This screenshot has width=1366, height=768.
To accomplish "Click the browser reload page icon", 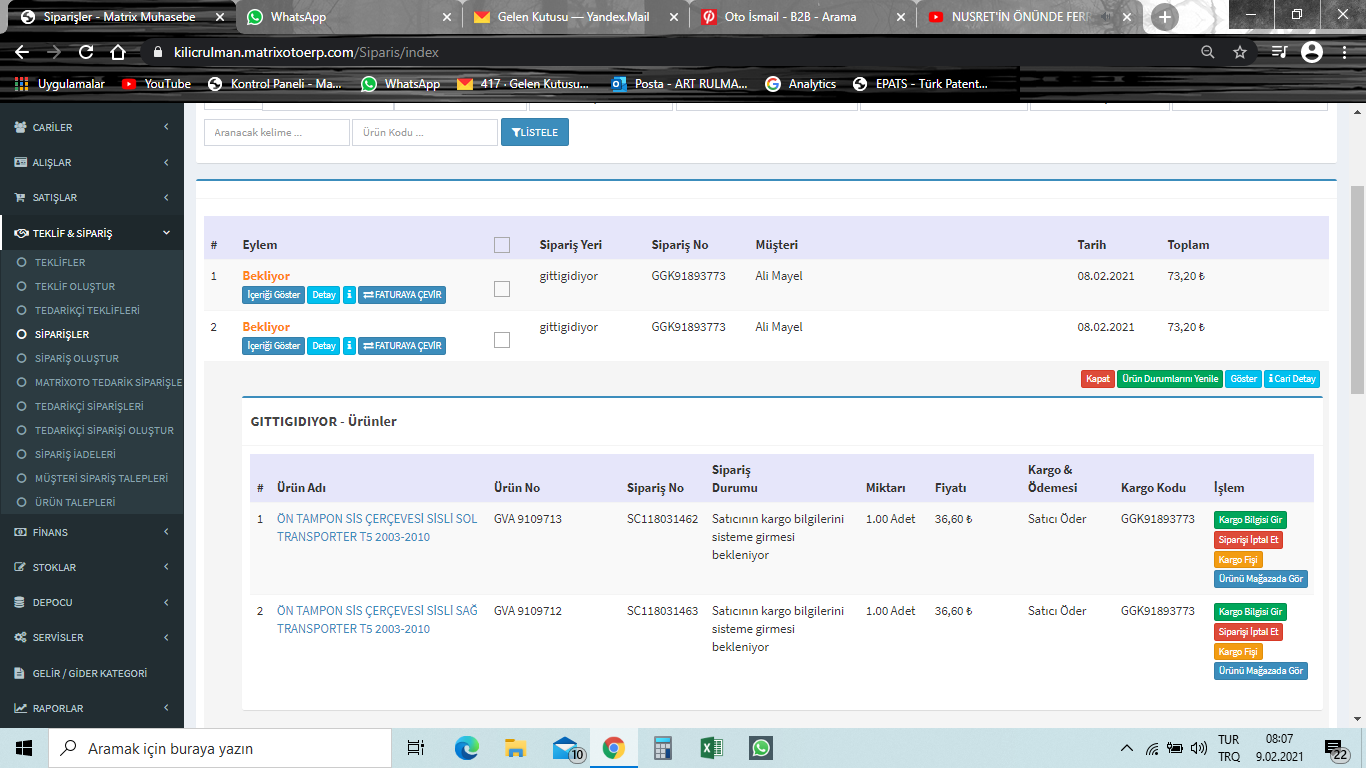I will [86, 52].
